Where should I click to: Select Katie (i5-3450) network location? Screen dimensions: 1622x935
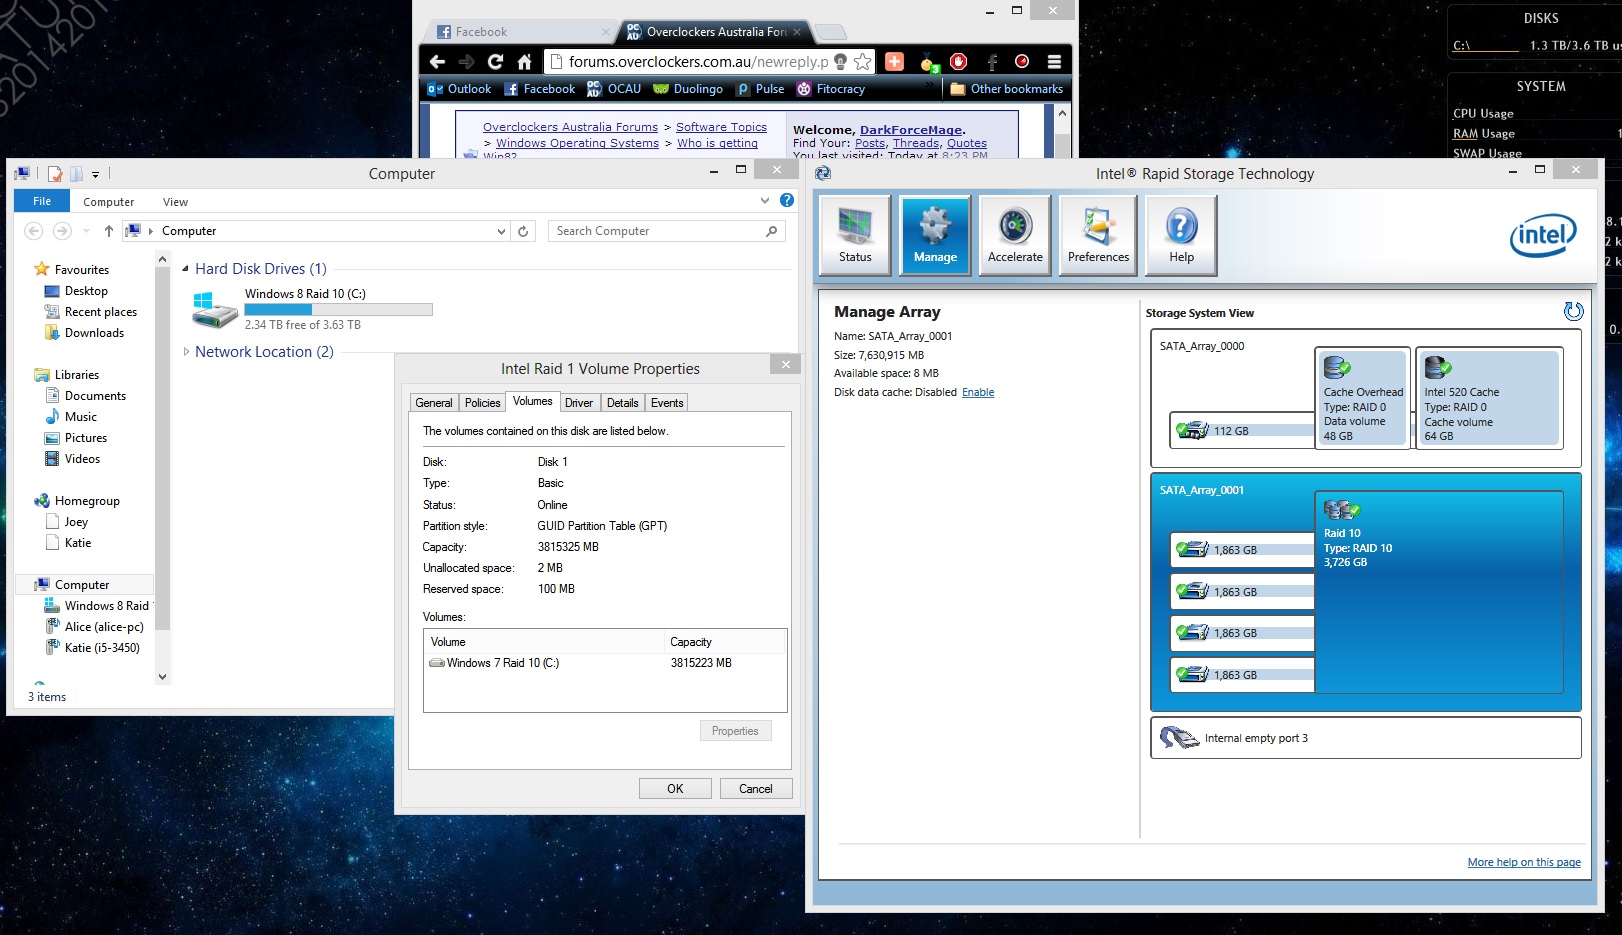pyautogui.click(x=102, y=648)
